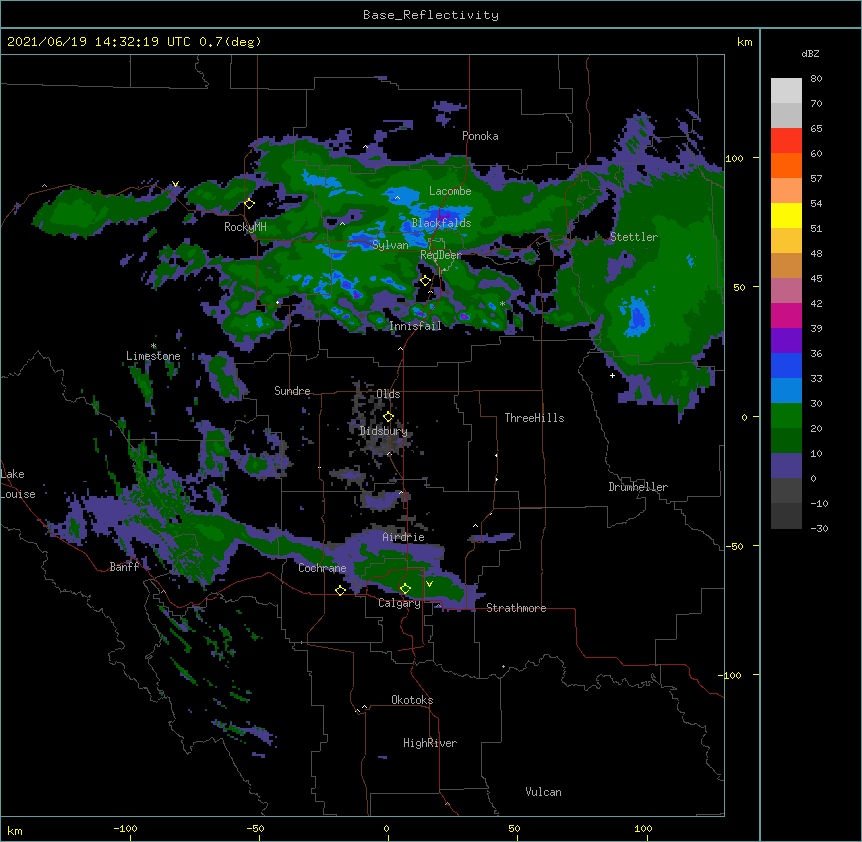This screenshot has width=862, height=842.
Task: Click the 33-30 dBZ light blue swatch
Action: [x=786, y=391]
